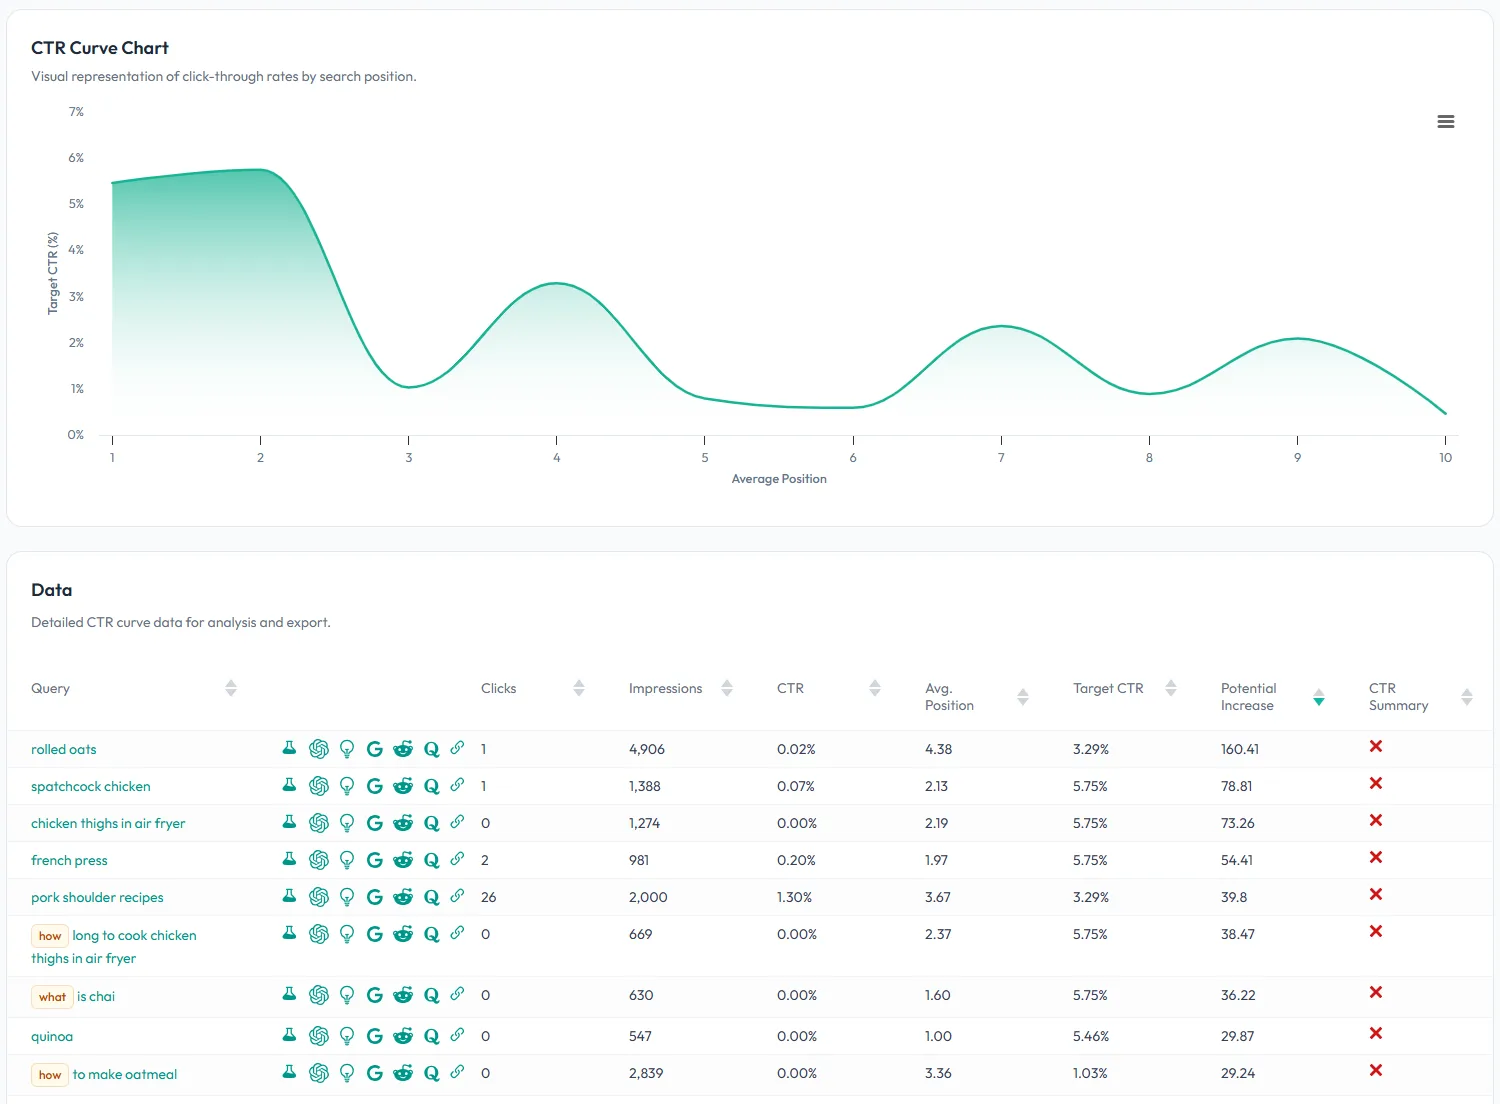Image resolution: width=1500 pixels, height=1104 pixels.
Task: Open the rolled oats query link
Action: (64, 749)
